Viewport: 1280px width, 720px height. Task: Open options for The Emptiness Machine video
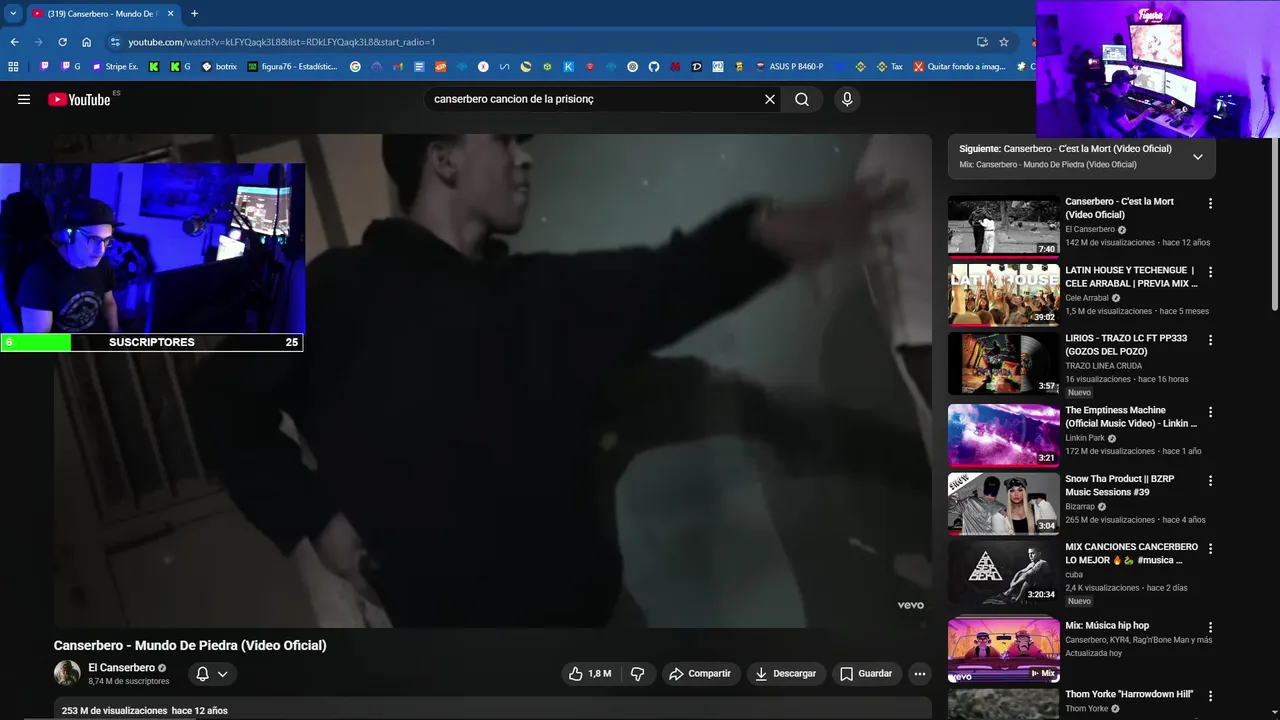pos(1210,412)
